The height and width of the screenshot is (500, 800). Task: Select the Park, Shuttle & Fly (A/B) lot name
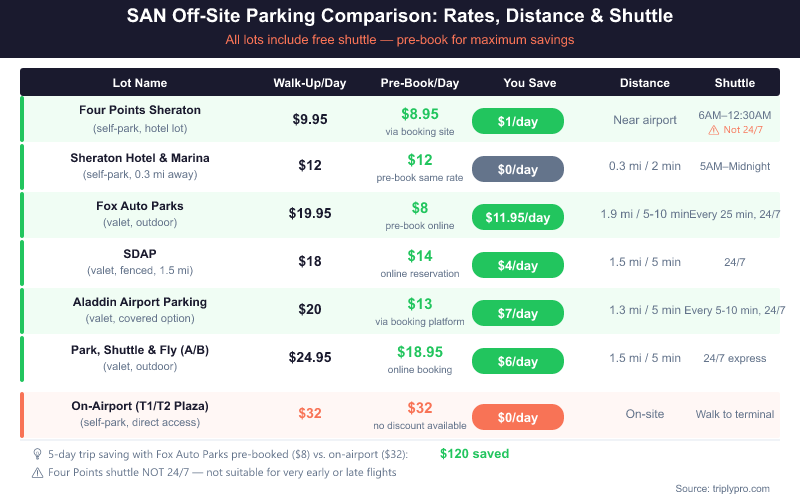tap(140, 350)
